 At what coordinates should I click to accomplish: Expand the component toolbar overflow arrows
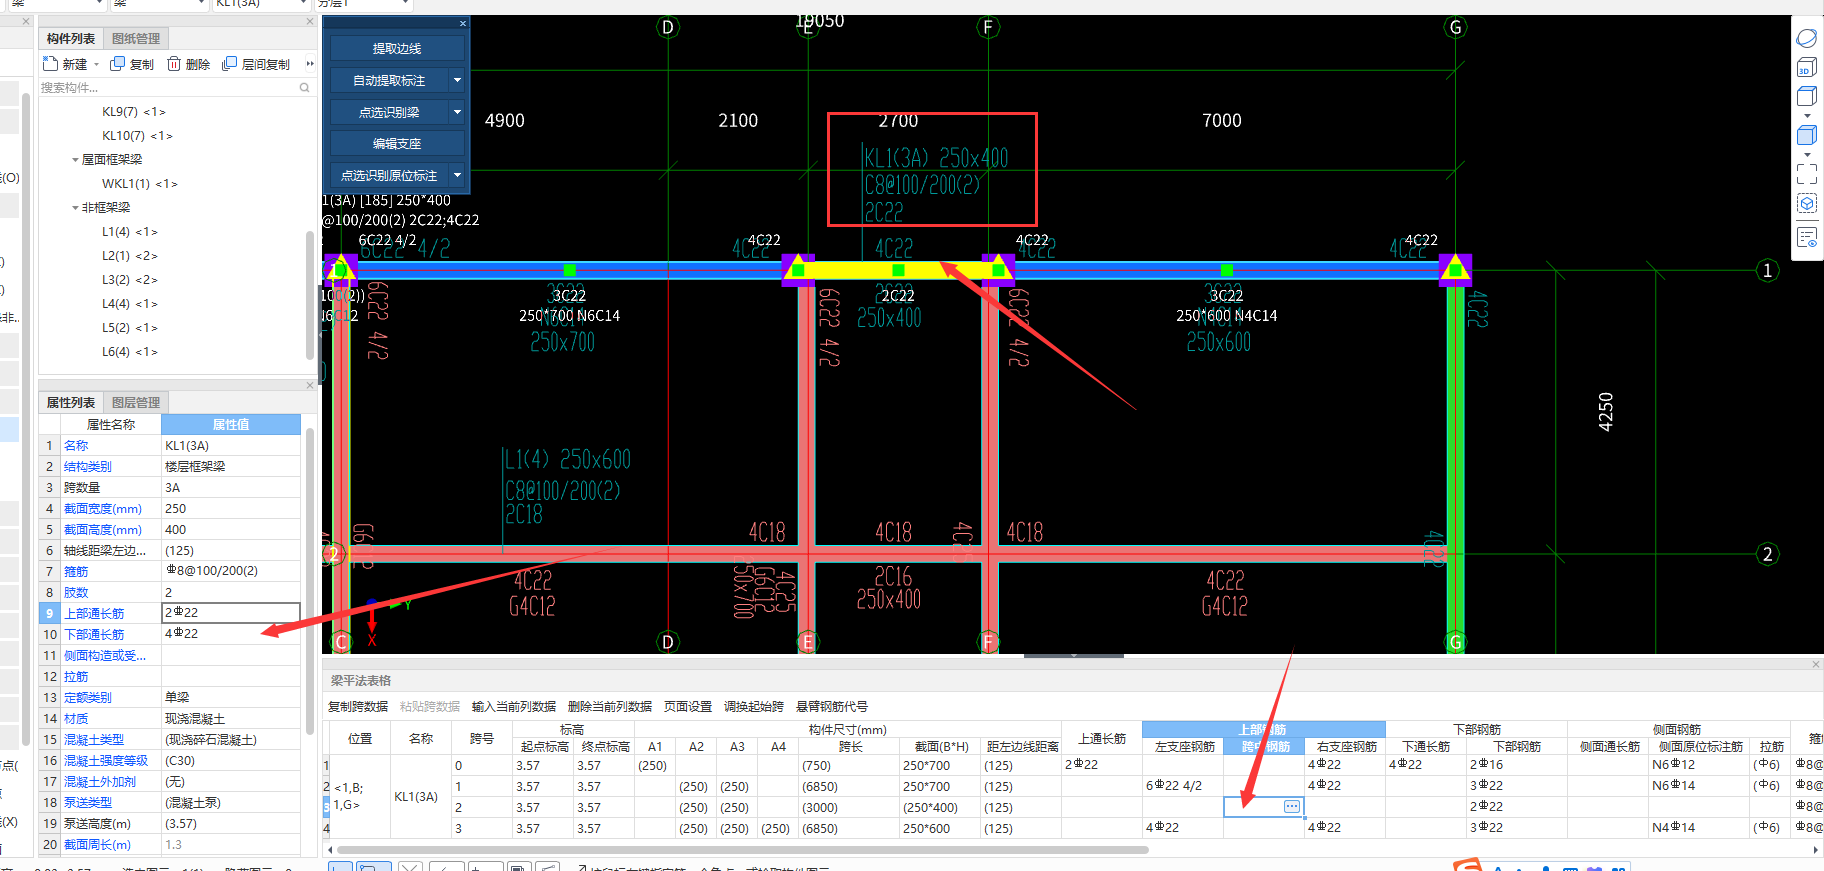pyautogui.click(x=310, y=64)
